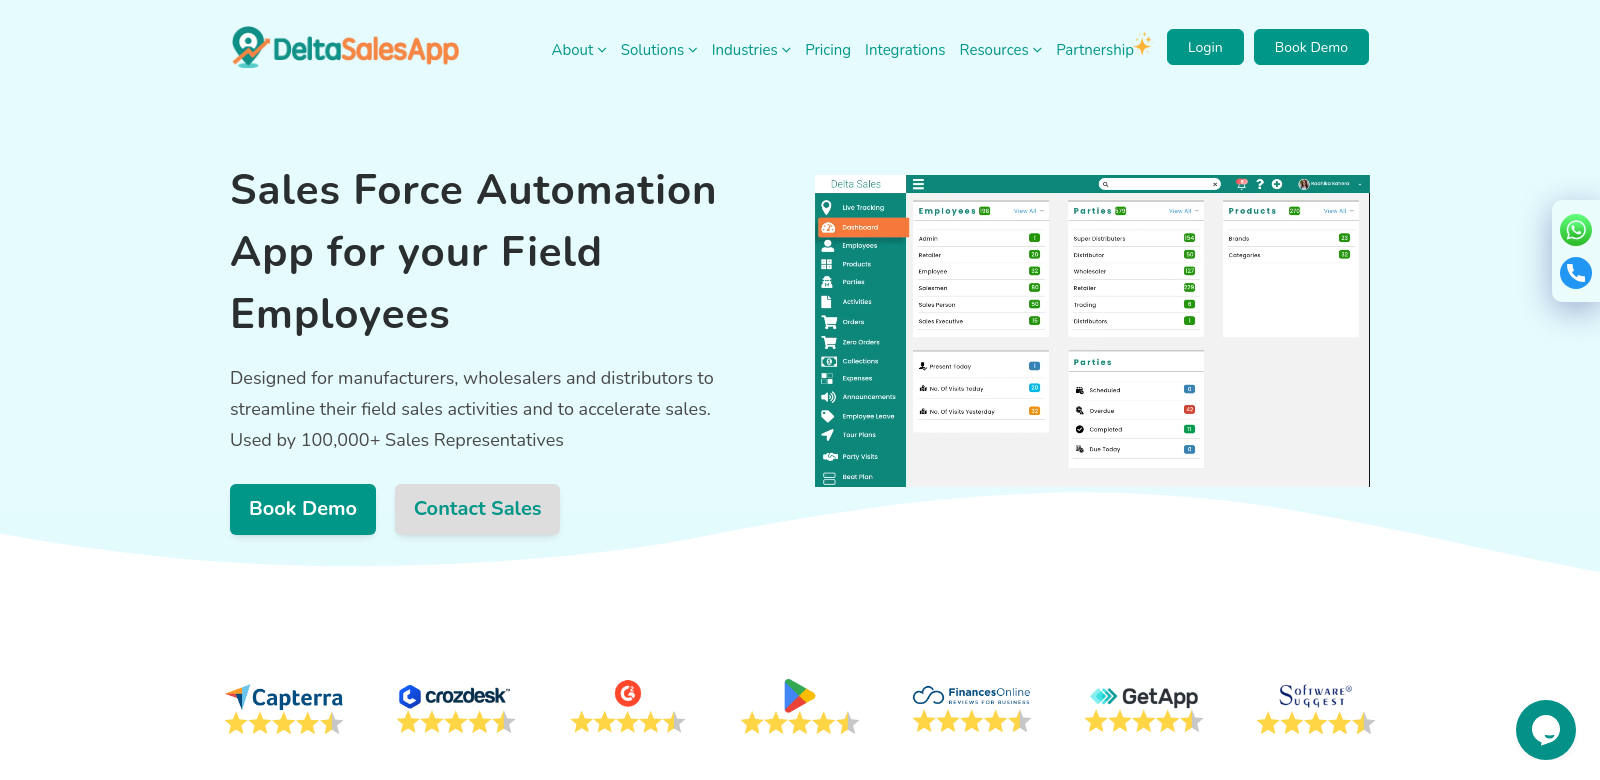Open the Crozdesk rating badge
1600x780 pixels.
[x=456, y=709]
